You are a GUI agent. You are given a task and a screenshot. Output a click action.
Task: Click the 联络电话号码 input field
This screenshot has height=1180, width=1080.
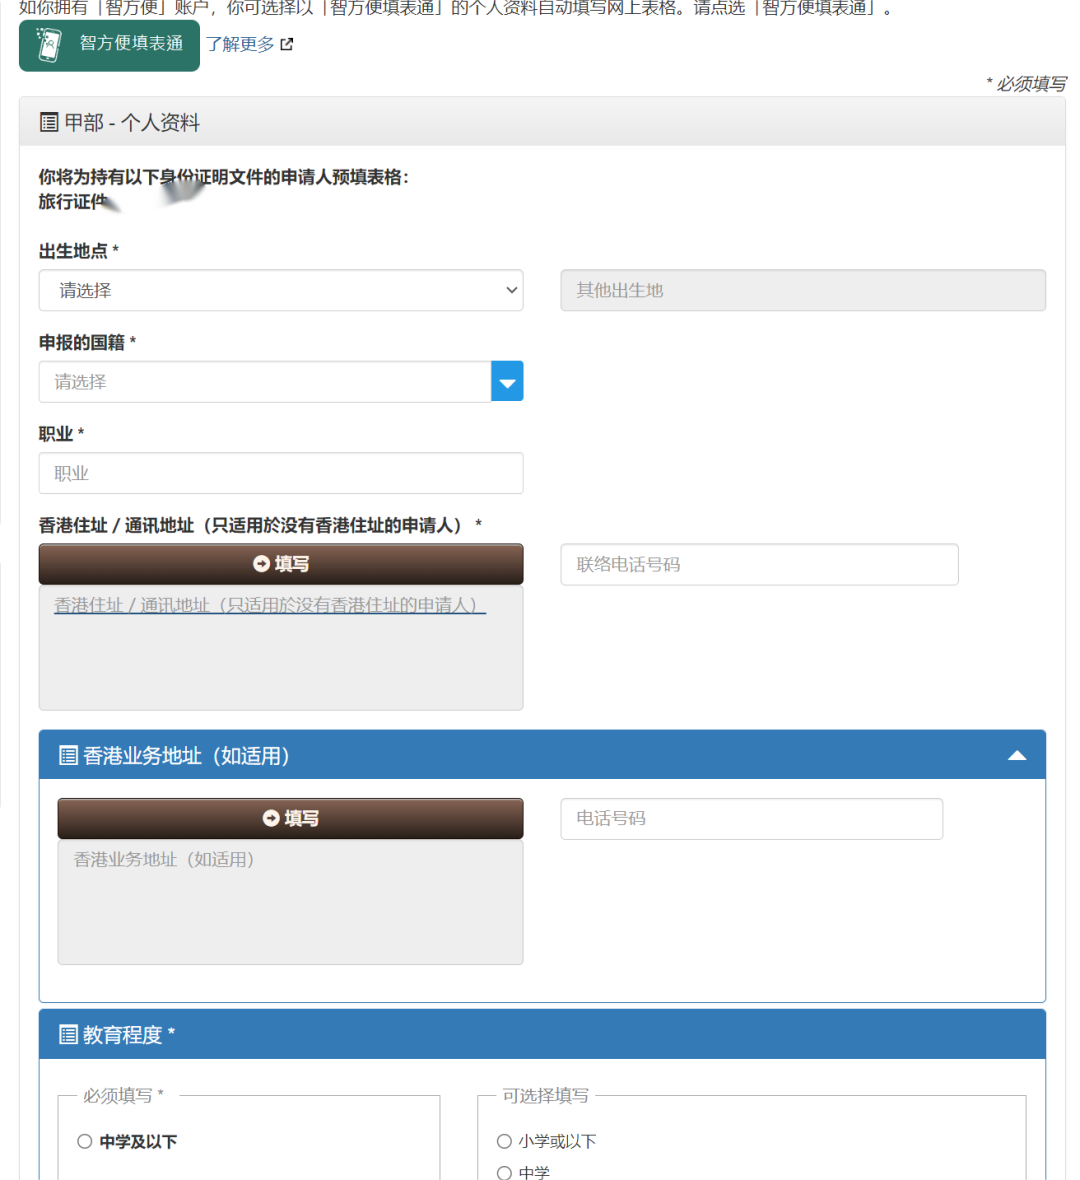[x=758, y=564]
